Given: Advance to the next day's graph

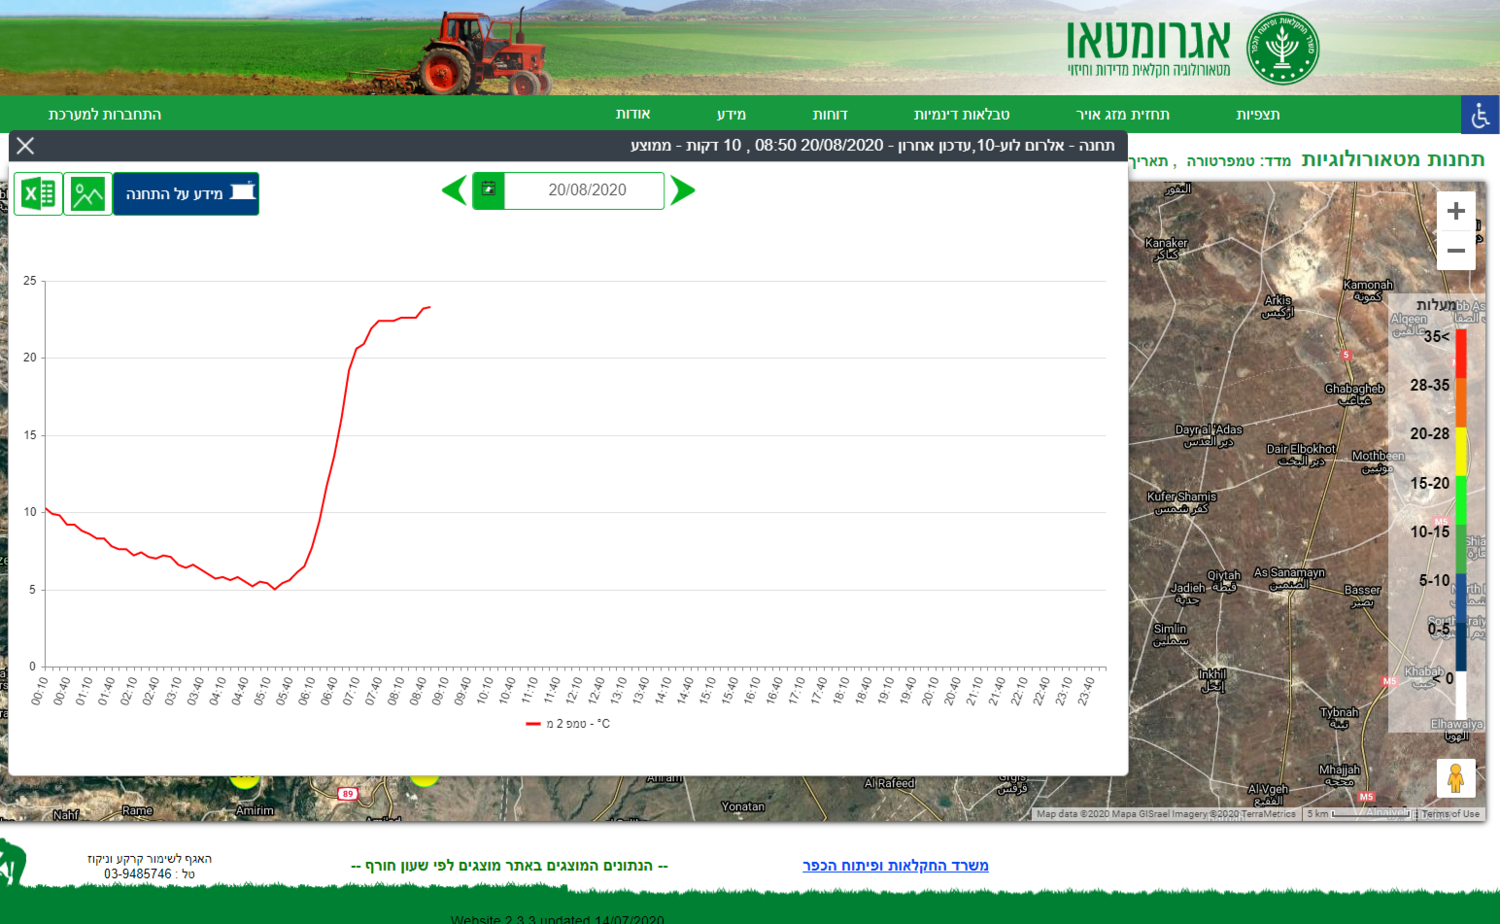Looking at the screenshot, I should (x=682, y=190).
